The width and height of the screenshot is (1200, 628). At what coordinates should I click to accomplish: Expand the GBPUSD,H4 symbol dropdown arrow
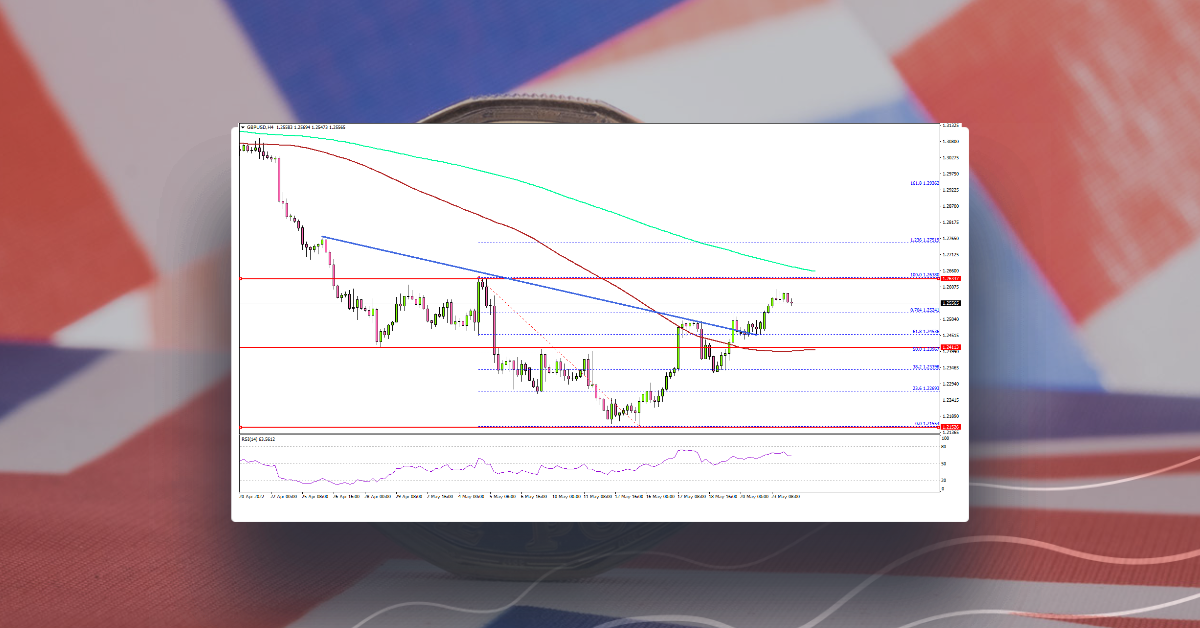pyautogui.click(x=243, y=126)
